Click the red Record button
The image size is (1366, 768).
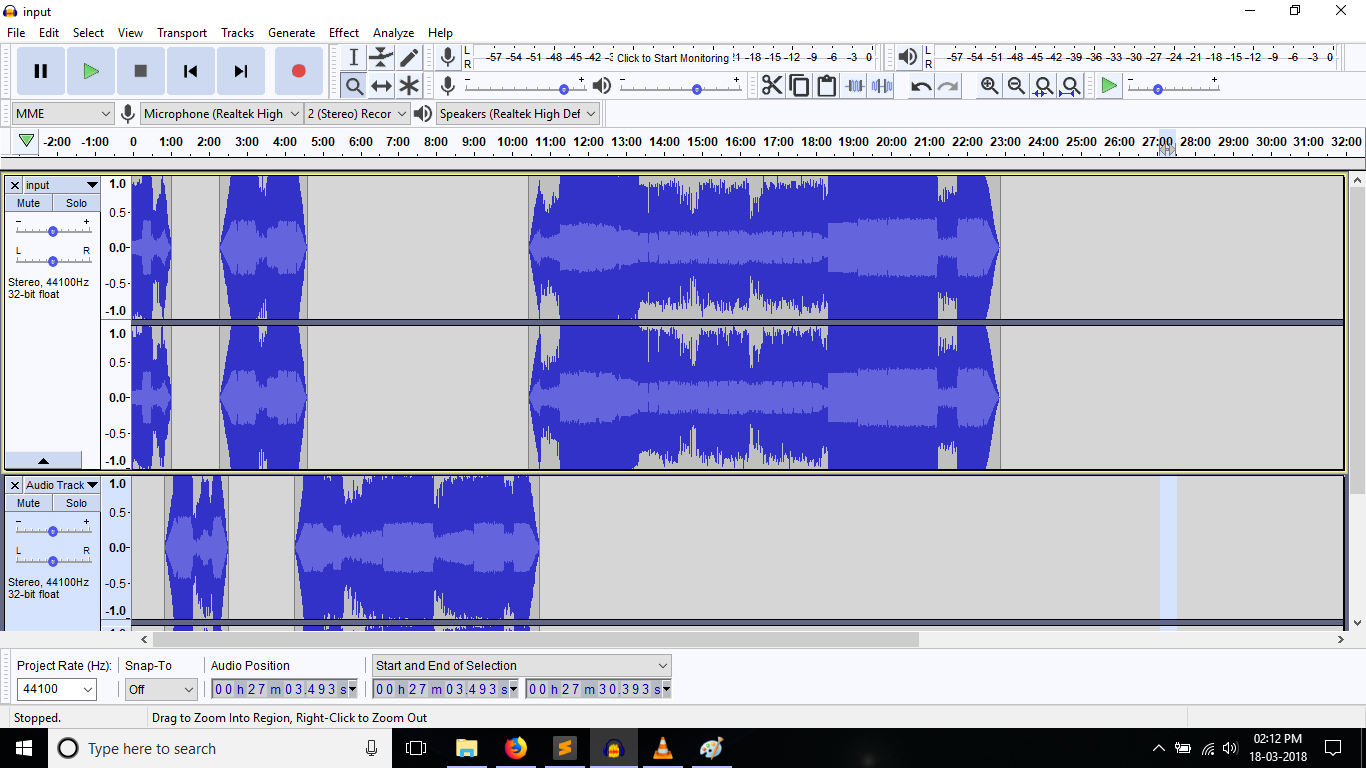[298, 71]
